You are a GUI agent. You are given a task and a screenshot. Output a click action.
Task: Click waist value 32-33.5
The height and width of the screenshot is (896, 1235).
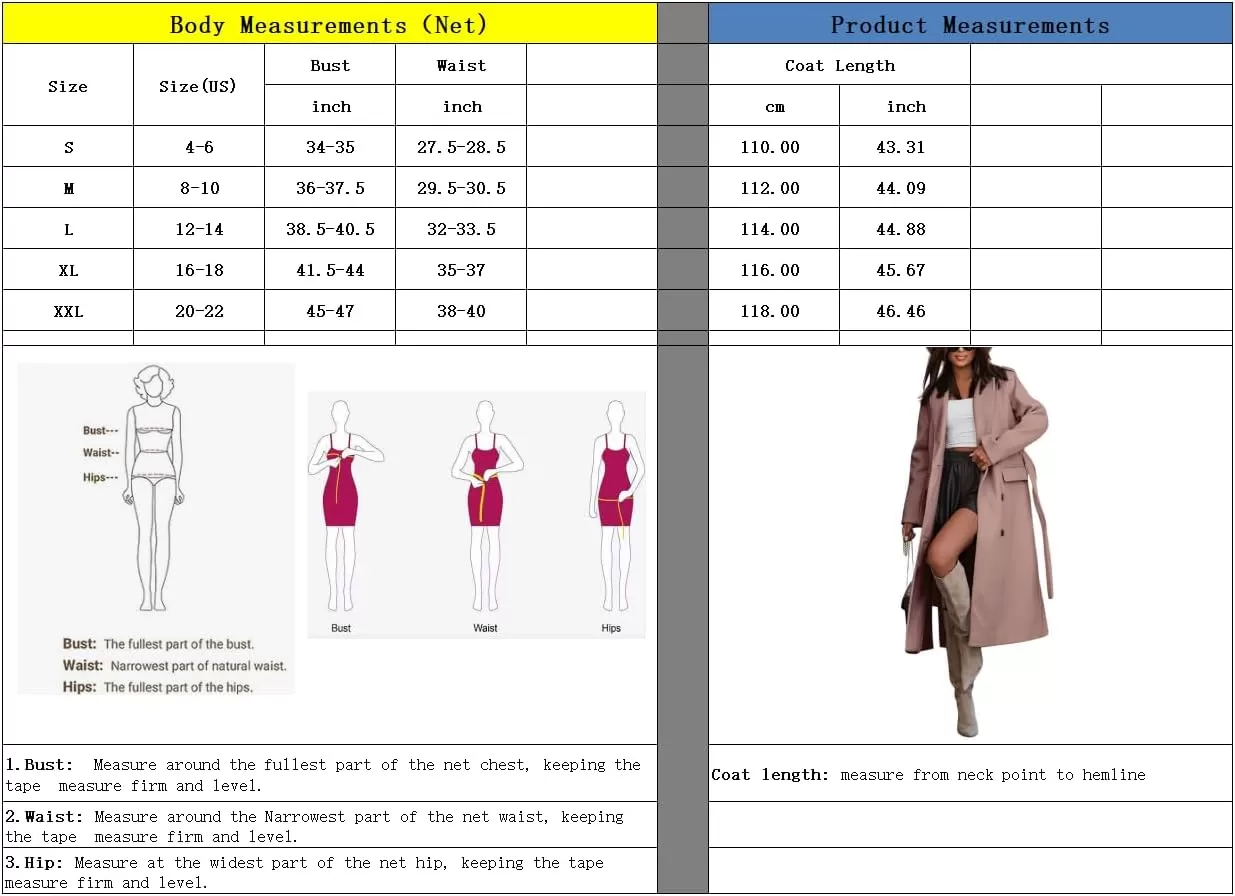tap(461, 229)
